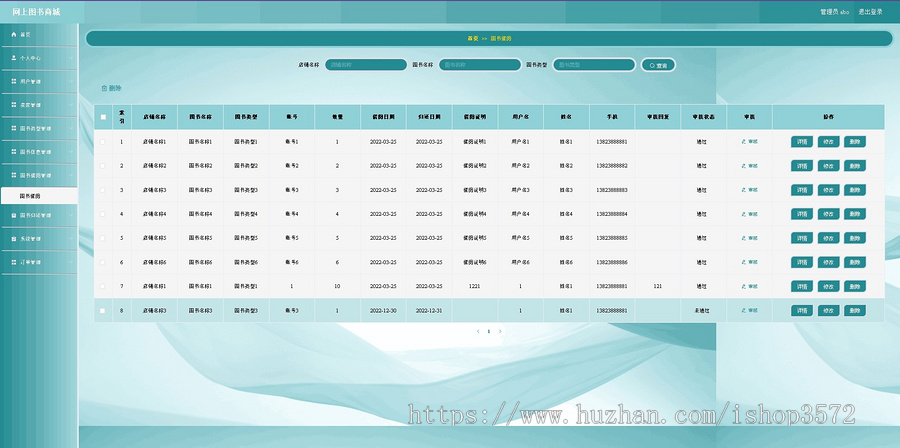Expand the 用户管理 chevron arrow
Viewport: 900px width, 448px height.
(x=71, y=81)
